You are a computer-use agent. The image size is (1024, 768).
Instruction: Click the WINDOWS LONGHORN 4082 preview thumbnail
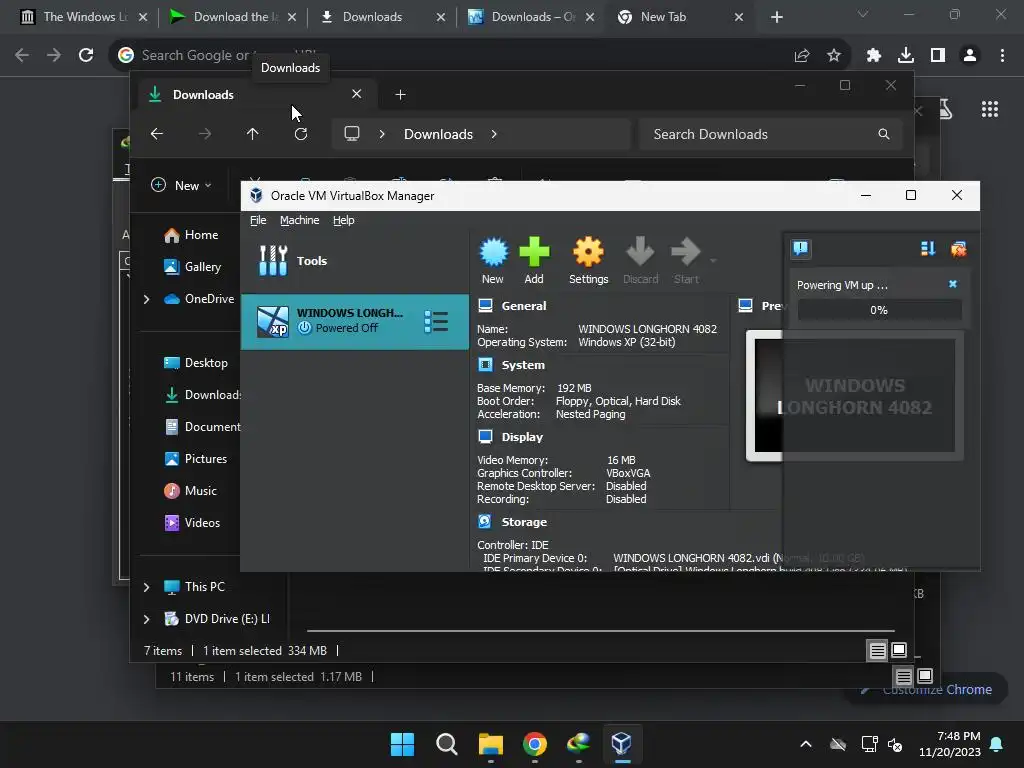[x=854, y=396]
